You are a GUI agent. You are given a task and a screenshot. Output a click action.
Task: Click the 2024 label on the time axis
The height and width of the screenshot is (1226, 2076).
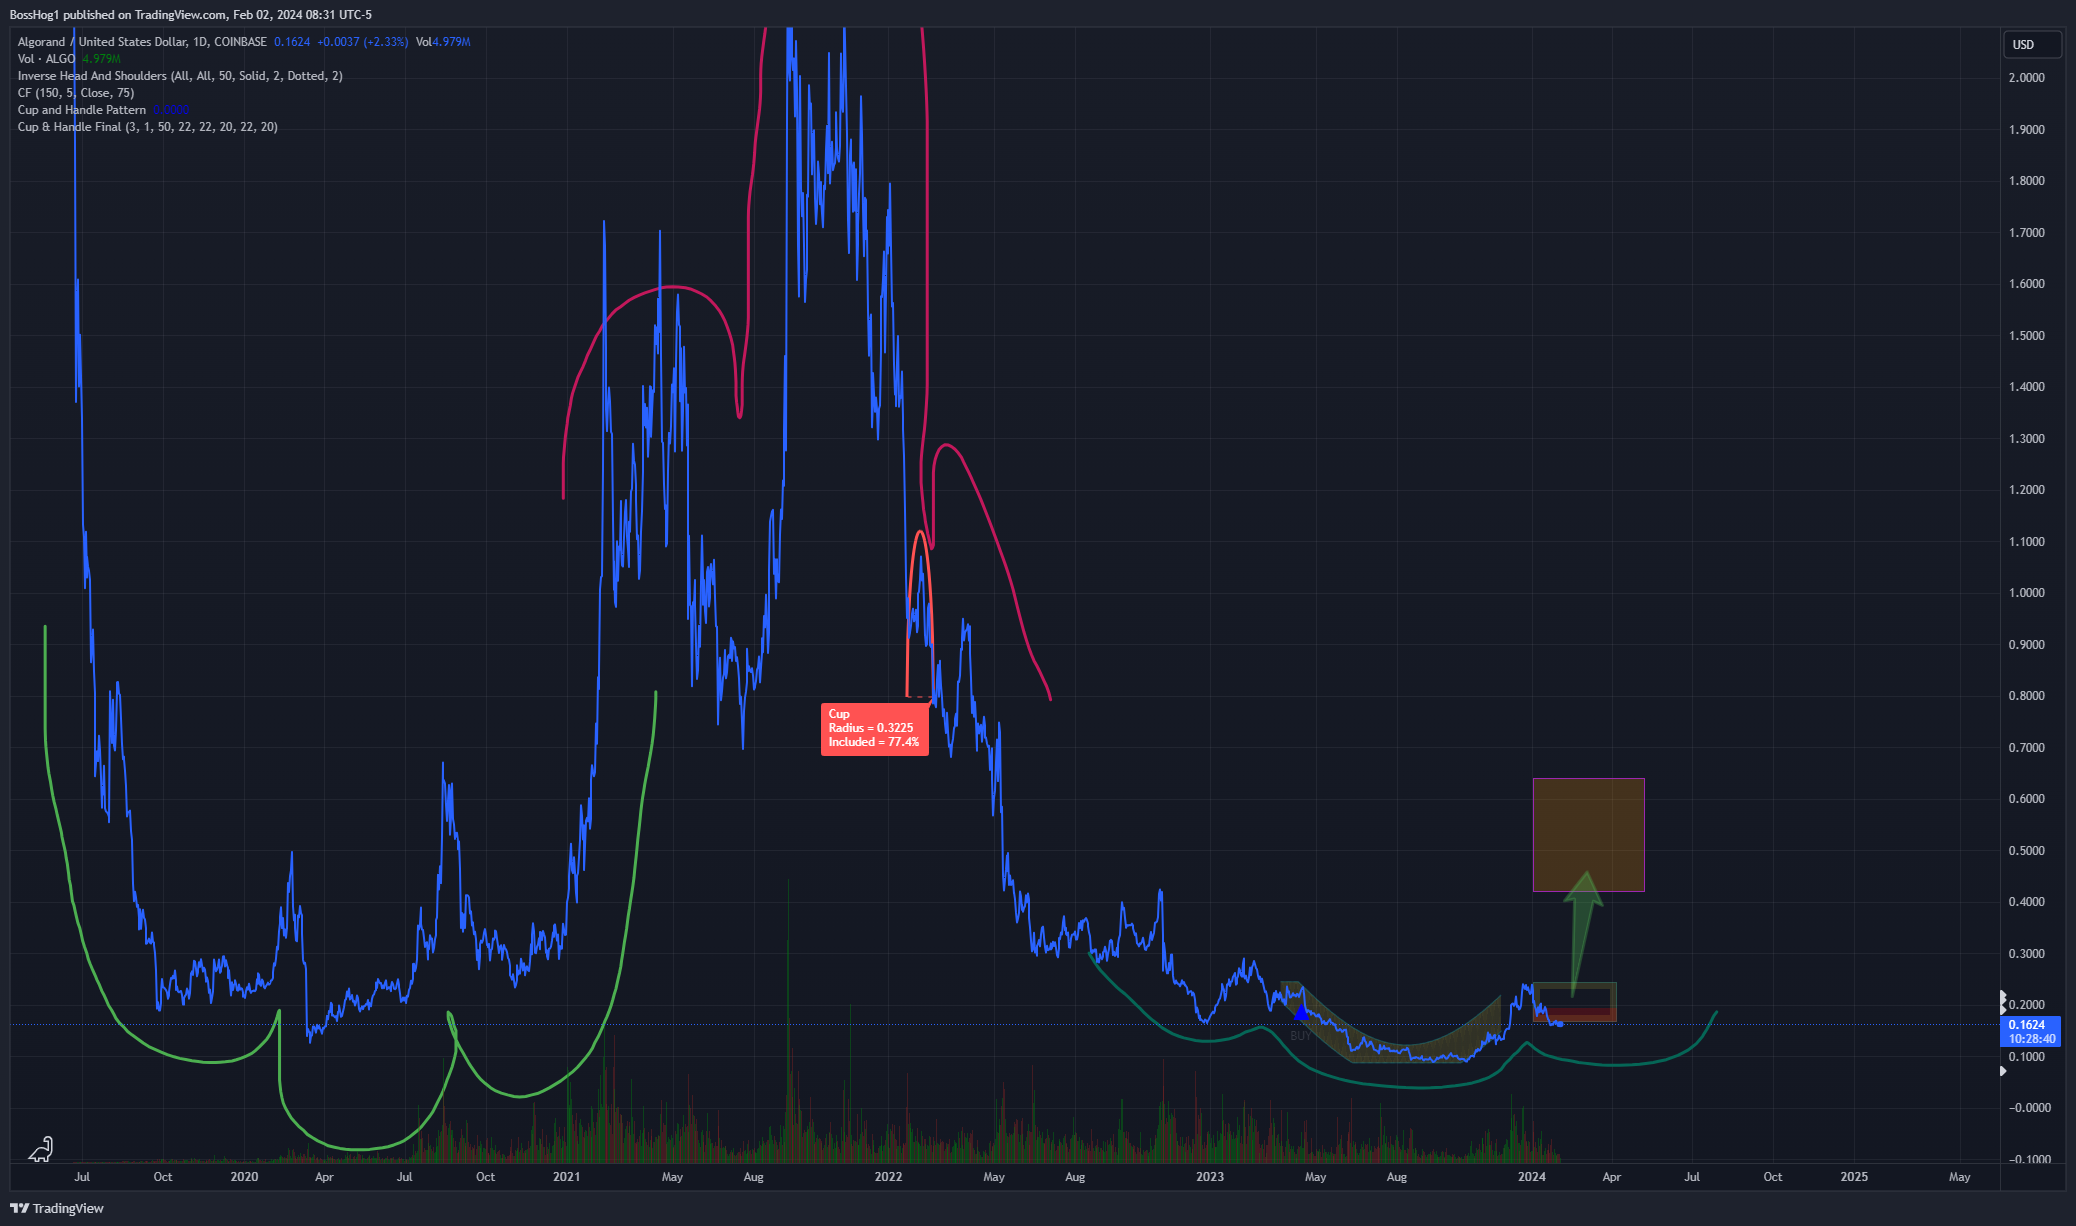click(1532, 1177)
